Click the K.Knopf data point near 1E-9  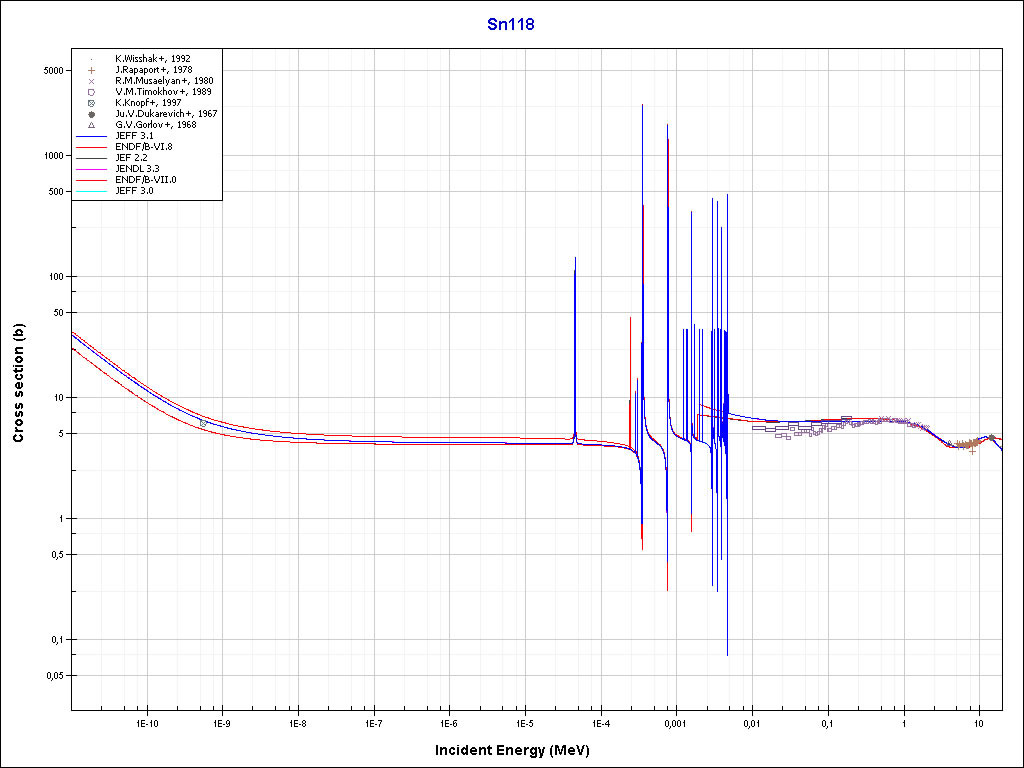[204, 423]
